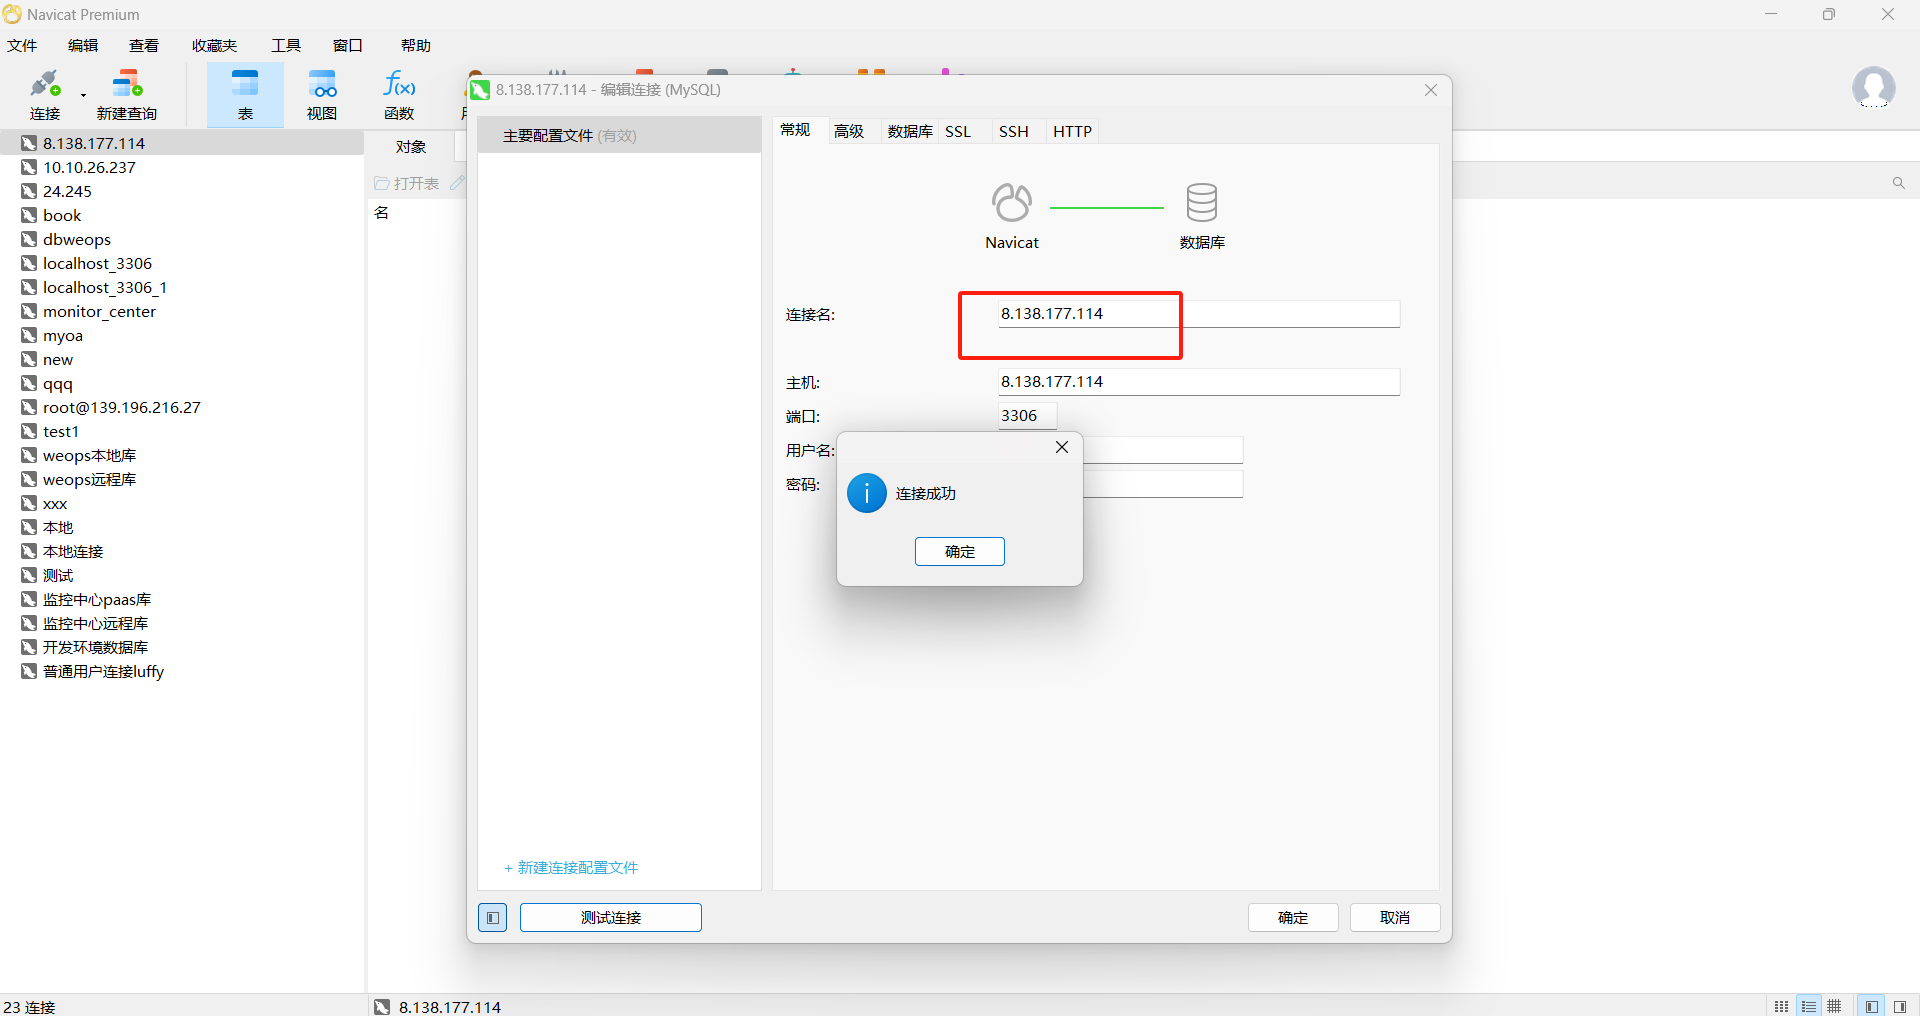
Task: Select the 视图 toolbar icon
Action: [x=322, y=83]
